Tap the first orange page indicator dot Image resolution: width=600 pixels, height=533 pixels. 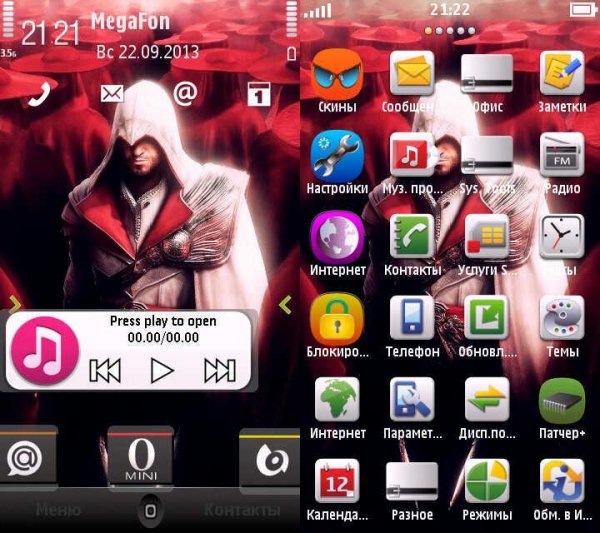[x=428, y=31]
